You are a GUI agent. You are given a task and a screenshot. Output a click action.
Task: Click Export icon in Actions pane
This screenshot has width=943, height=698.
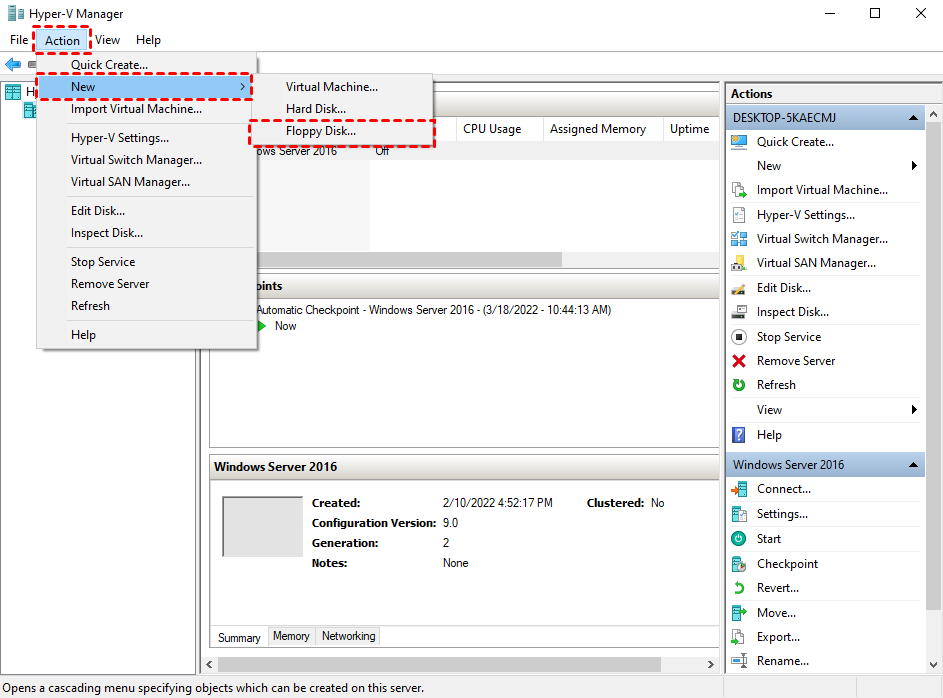click(x=739, y=637)
